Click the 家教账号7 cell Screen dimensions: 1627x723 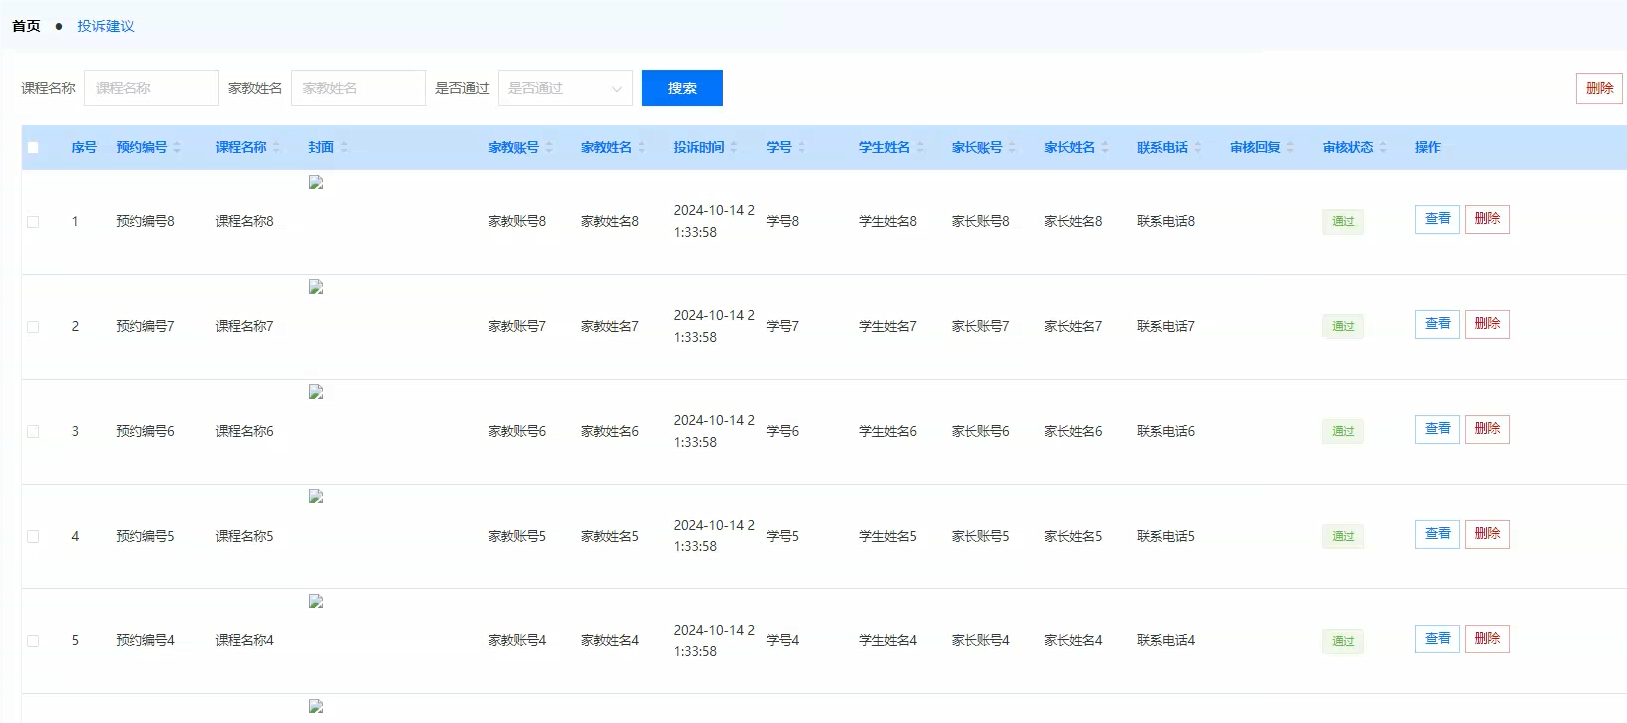(x=517, y=327)
